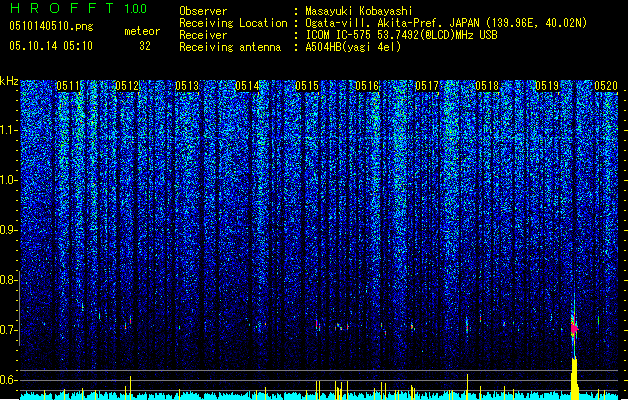Click the Observer field label

[203, 11]
